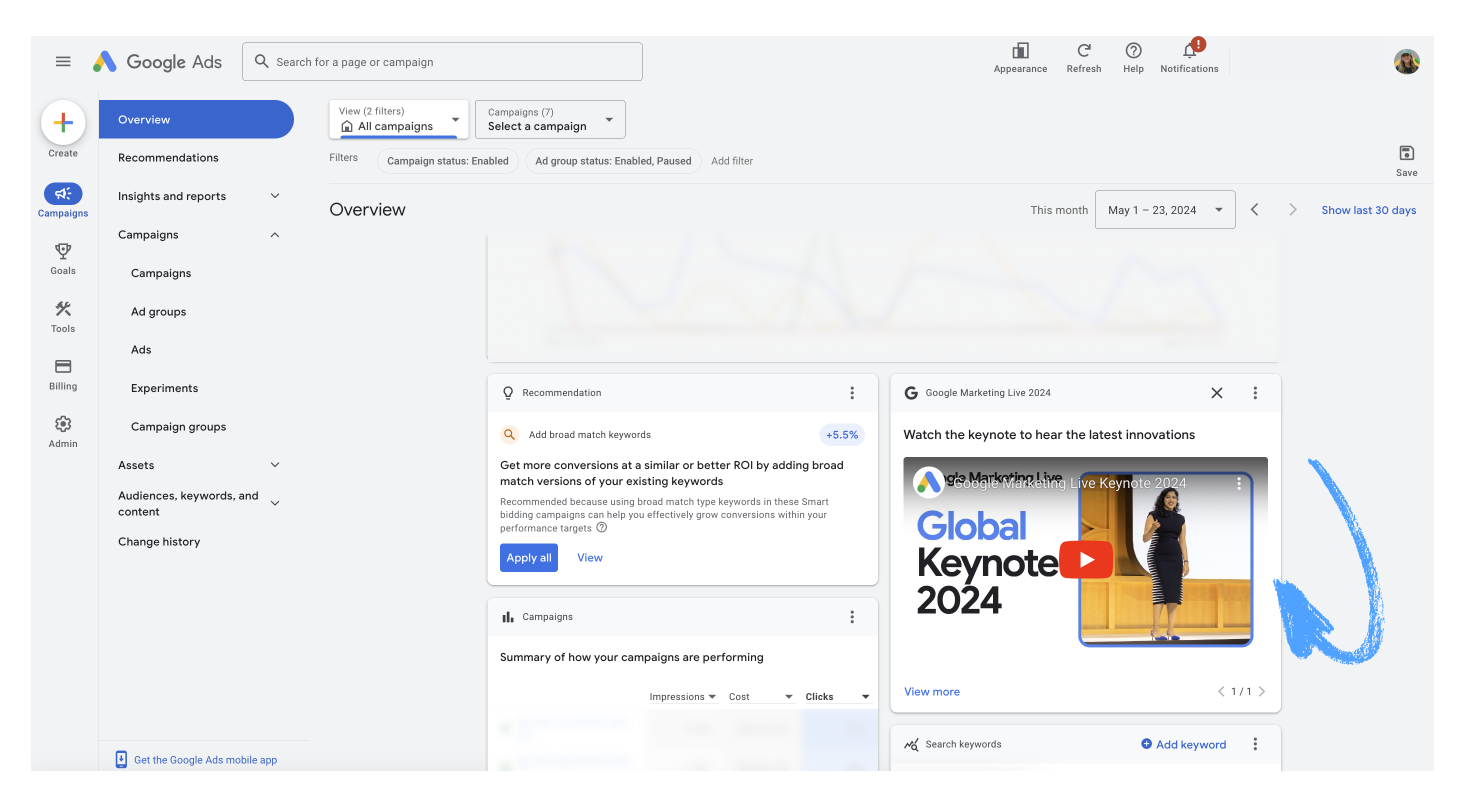Open Help question mark icon
Image resolution: width=1472 pixels, height=804 pixels.
[x=1133, y=51]
